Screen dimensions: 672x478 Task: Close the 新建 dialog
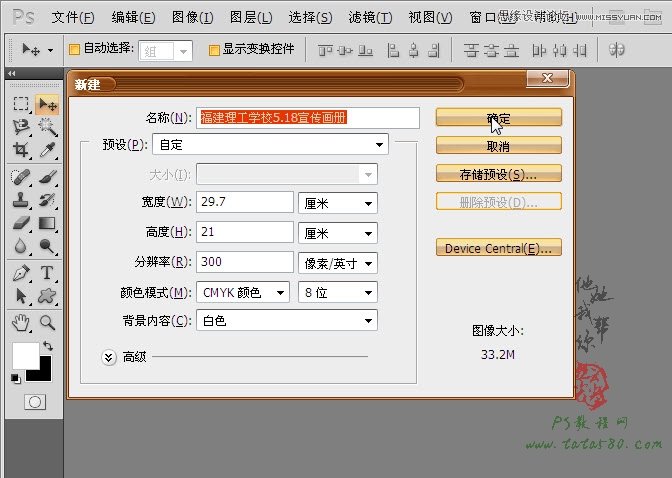[548, 78]
